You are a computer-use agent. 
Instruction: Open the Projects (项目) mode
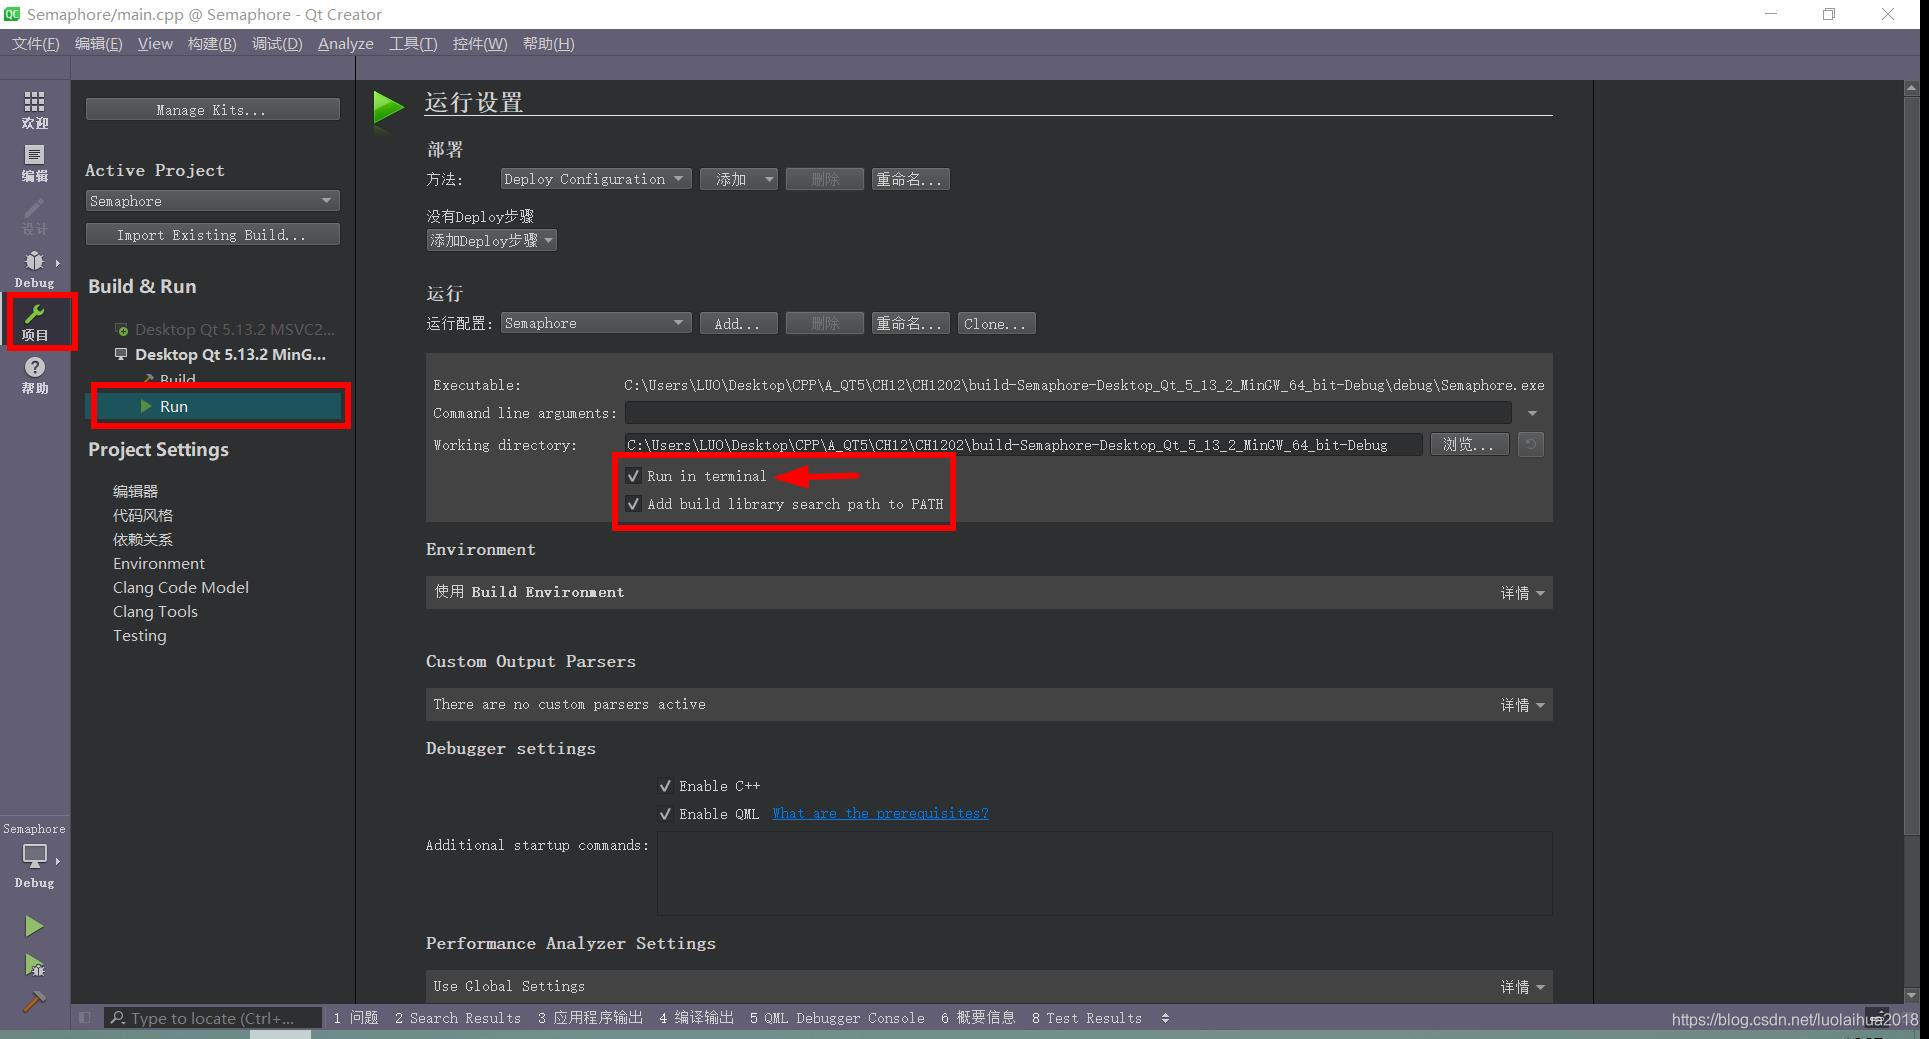point(35,322)
